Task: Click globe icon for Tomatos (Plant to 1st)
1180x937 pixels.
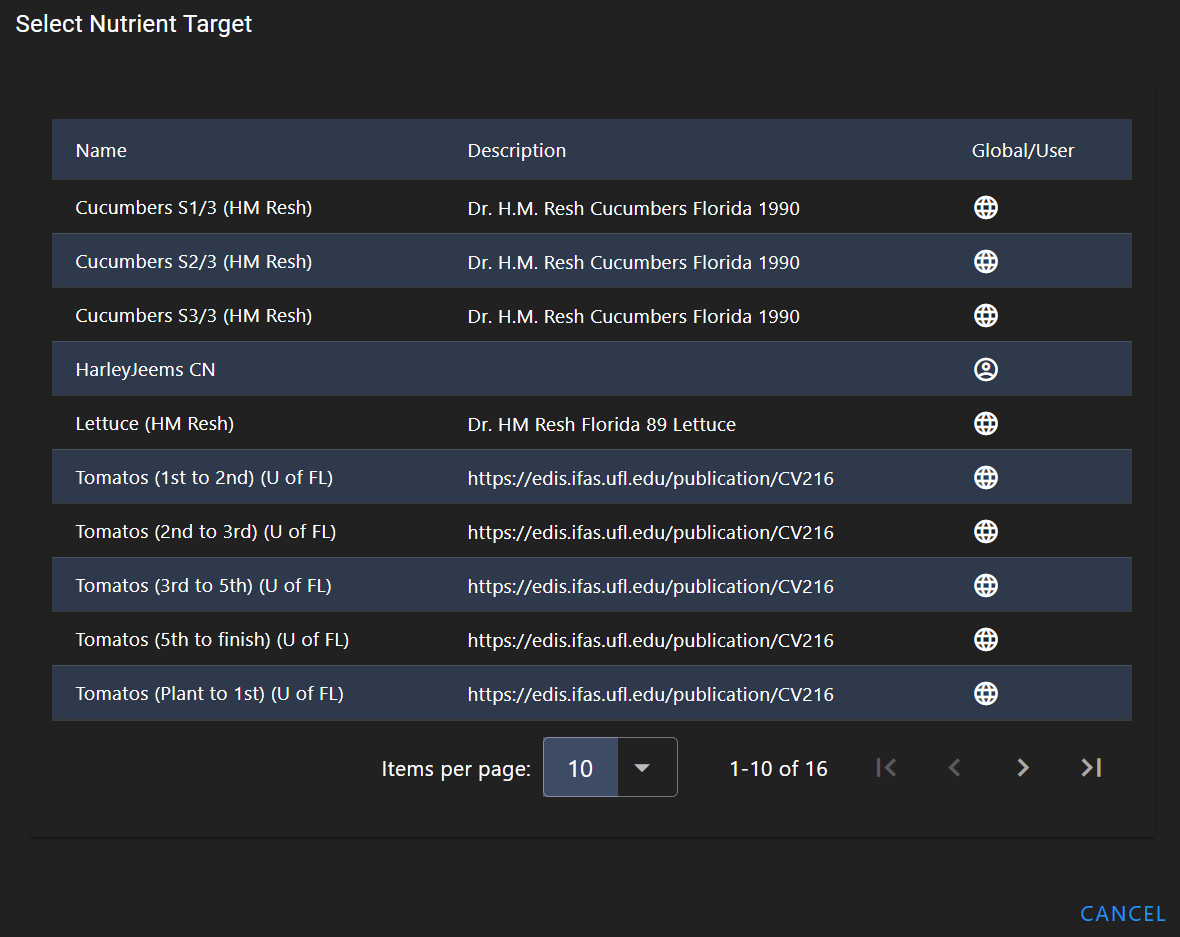Action: (x=986, y=694)
